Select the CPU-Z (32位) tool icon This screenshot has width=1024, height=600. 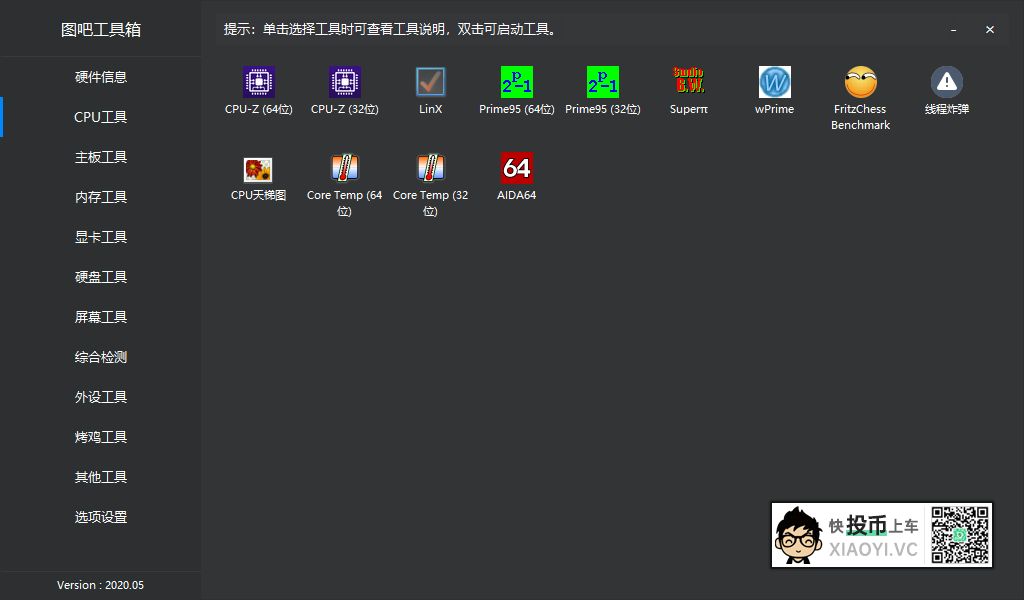[345, 82]
